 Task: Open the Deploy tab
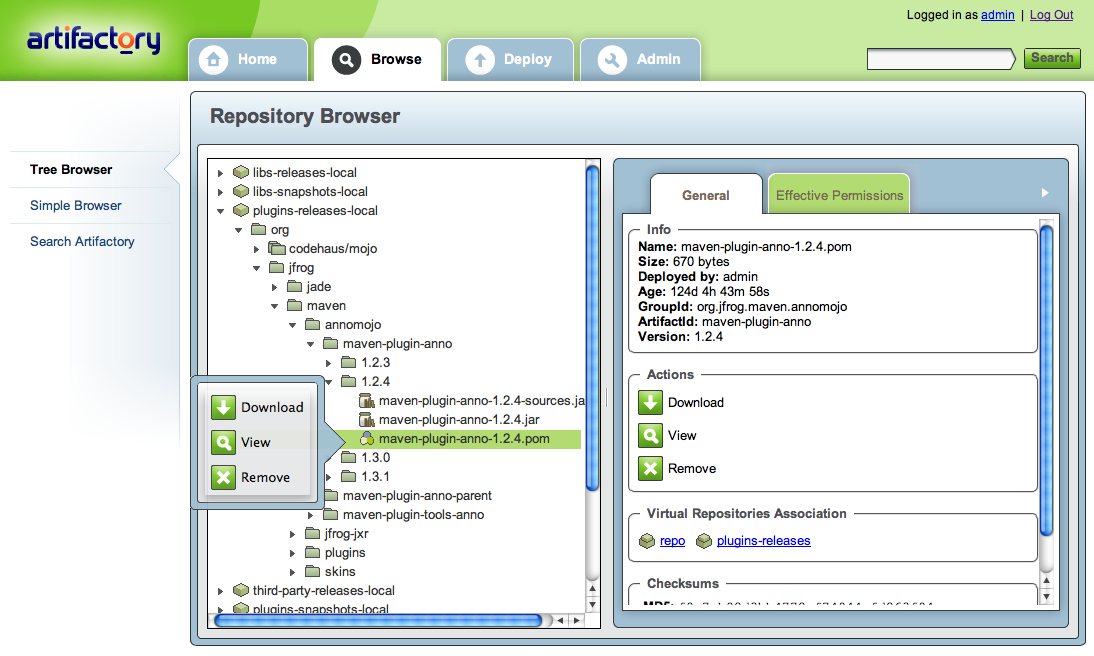(510, 59)
